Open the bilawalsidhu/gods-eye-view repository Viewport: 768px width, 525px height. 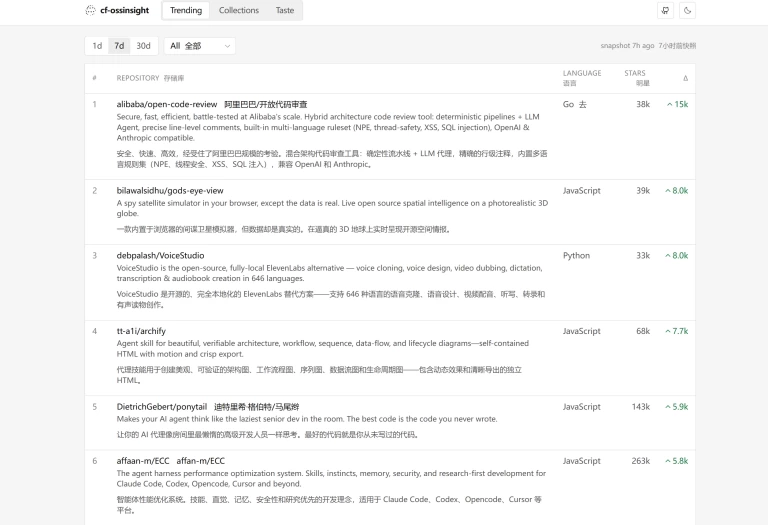pyautogui.click(x=170, y=191)
